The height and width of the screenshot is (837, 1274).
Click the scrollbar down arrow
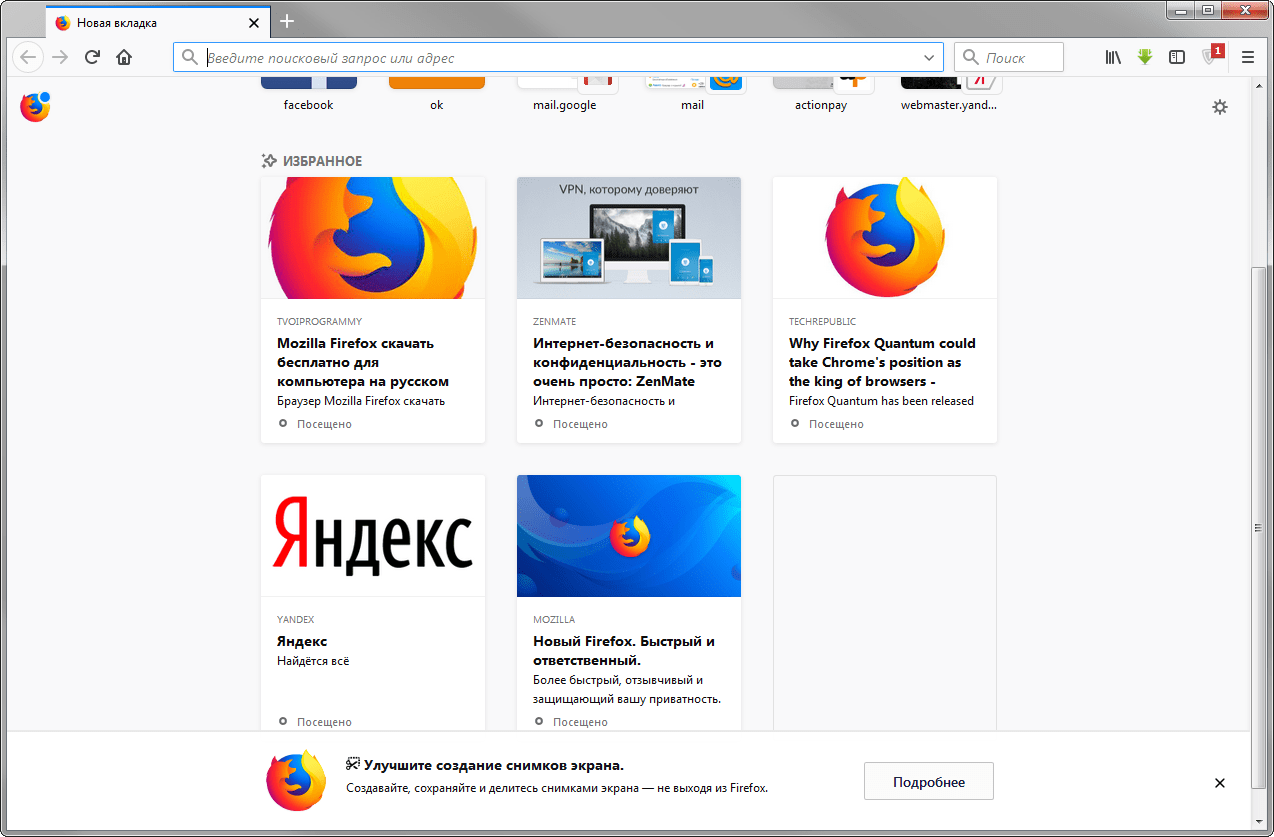1259,822
